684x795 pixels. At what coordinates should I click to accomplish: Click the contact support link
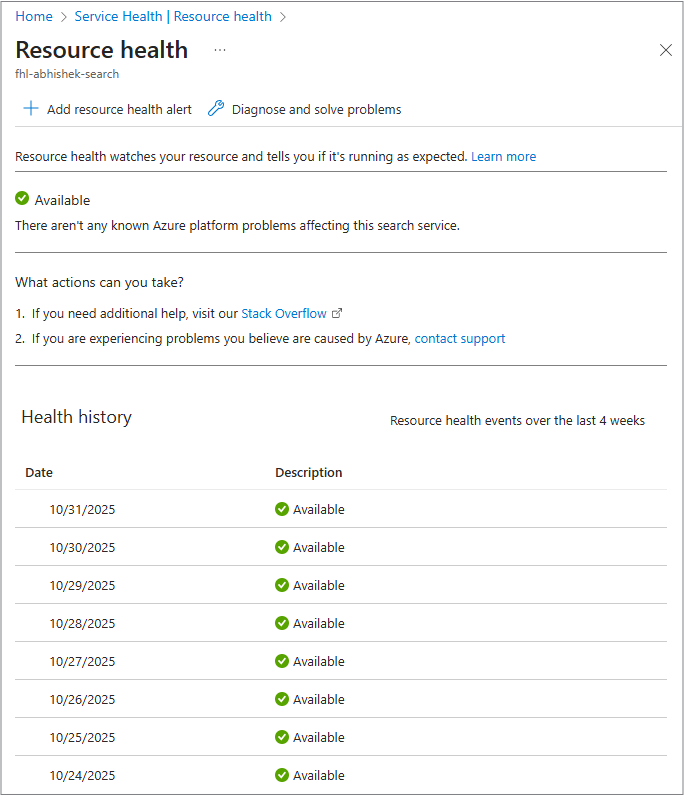[x=460, y=338]
